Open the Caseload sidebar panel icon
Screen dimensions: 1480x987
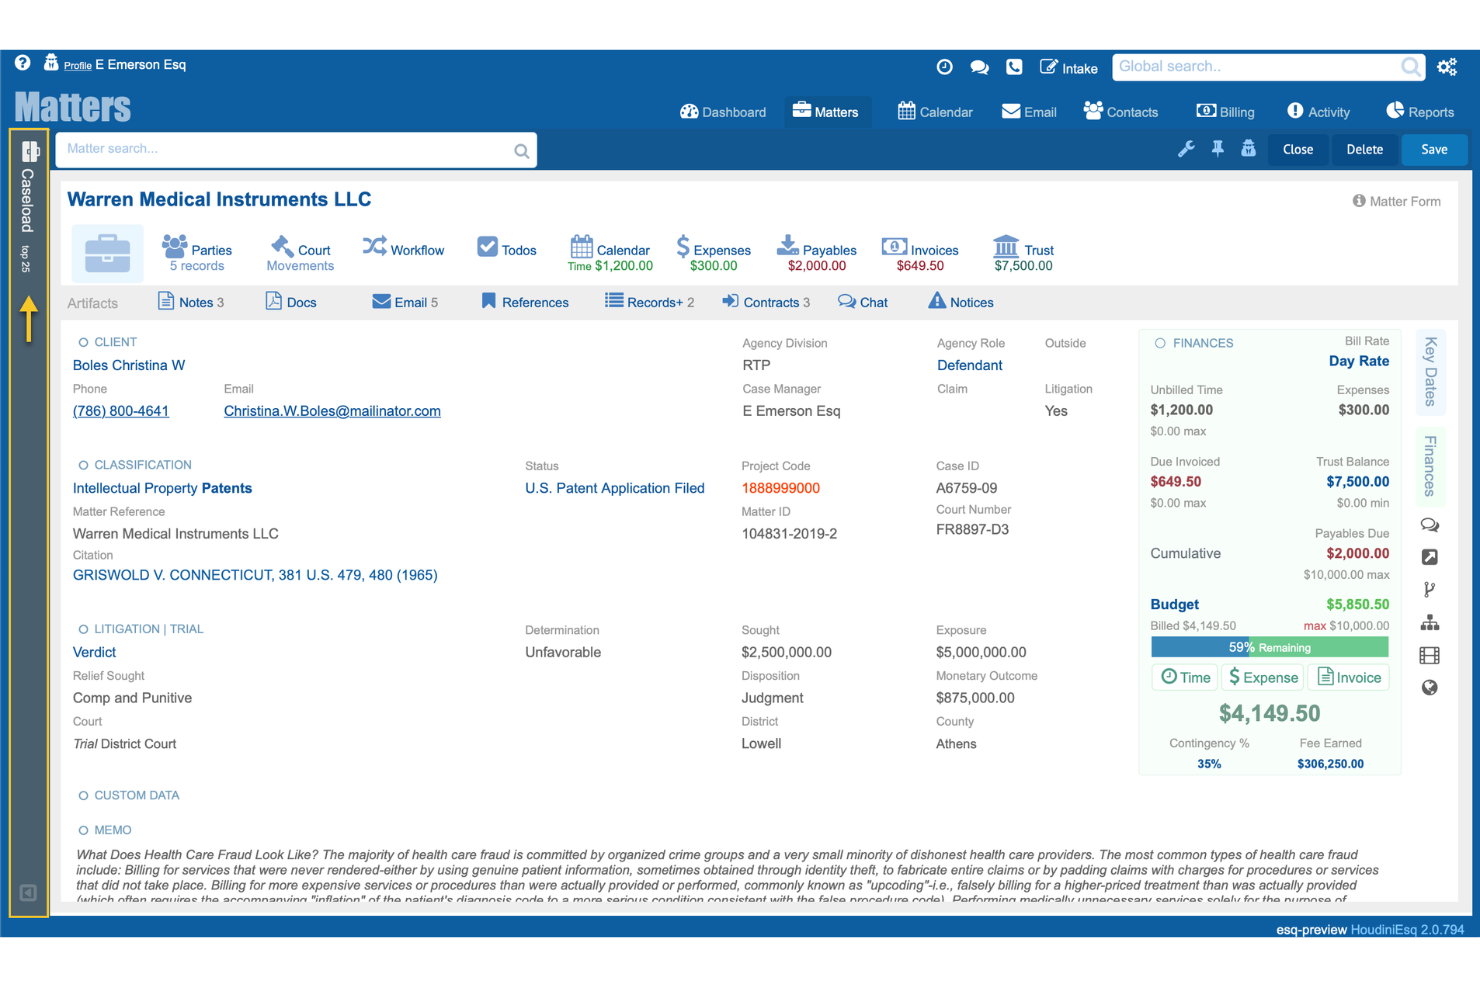30,152
